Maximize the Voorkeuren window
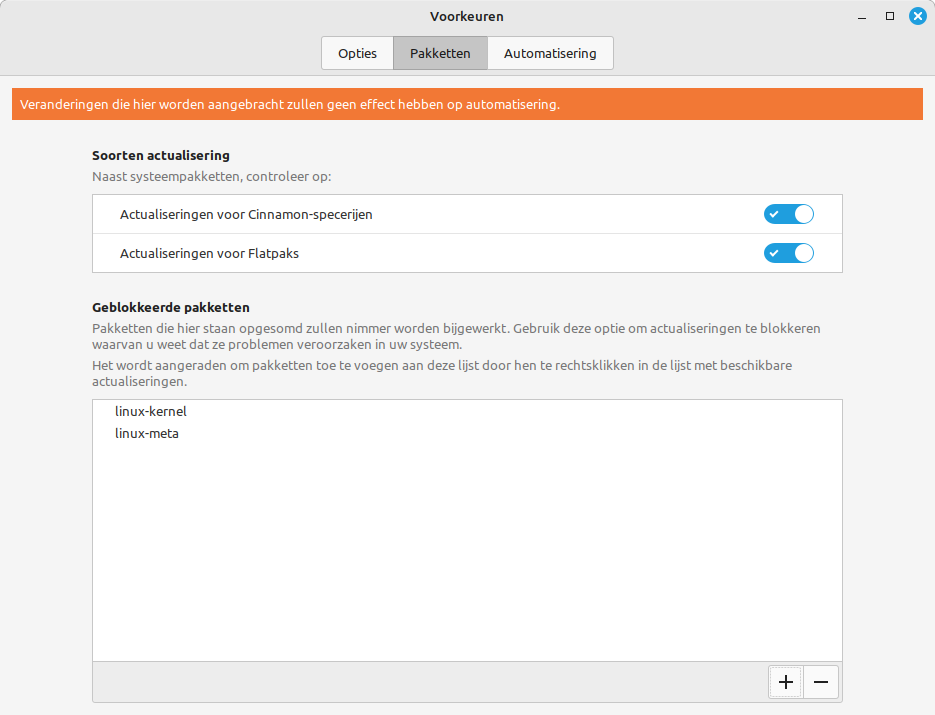Image resolution: width=935 pixels, height=715 pixels. 889,16
